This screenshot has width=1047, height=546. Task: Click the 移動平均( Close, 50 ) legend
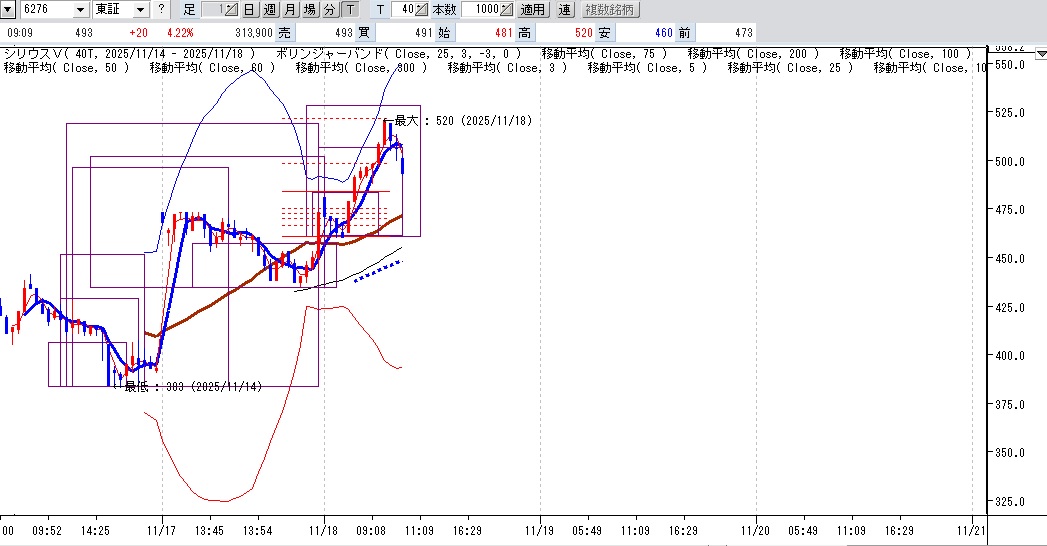(x=66, y=68)
